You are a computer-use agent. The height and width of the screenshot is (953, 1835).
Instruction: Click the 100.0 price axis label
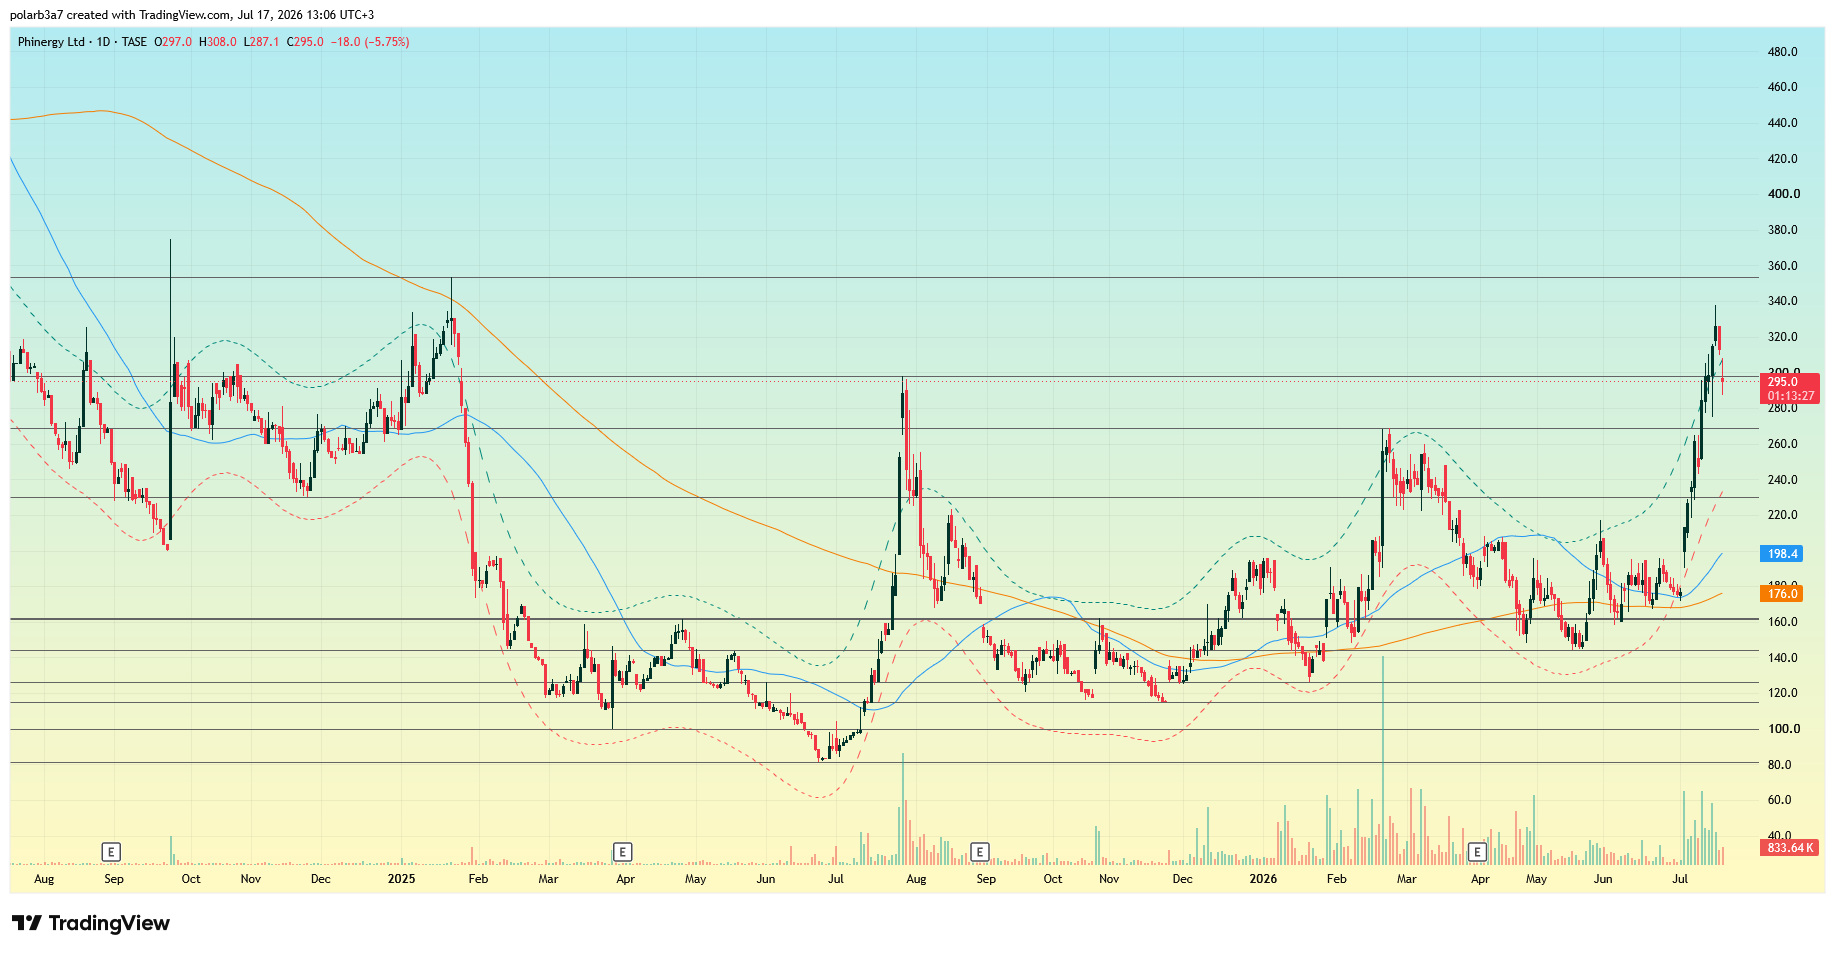tap(1784, 729)
